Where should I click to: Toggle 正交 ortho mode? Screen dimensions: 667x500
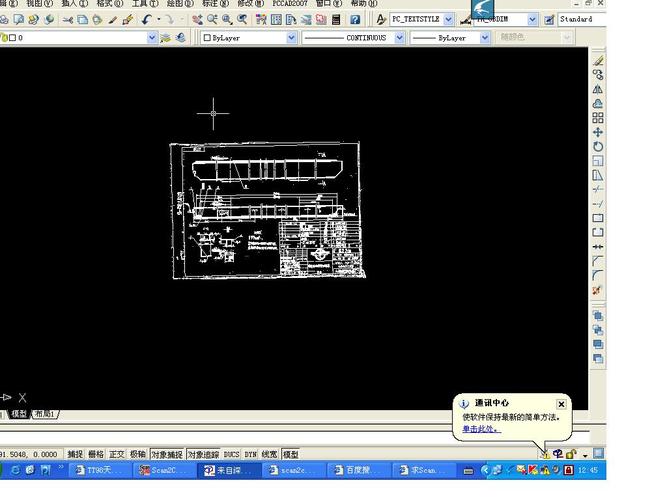[x=117, y=454]
